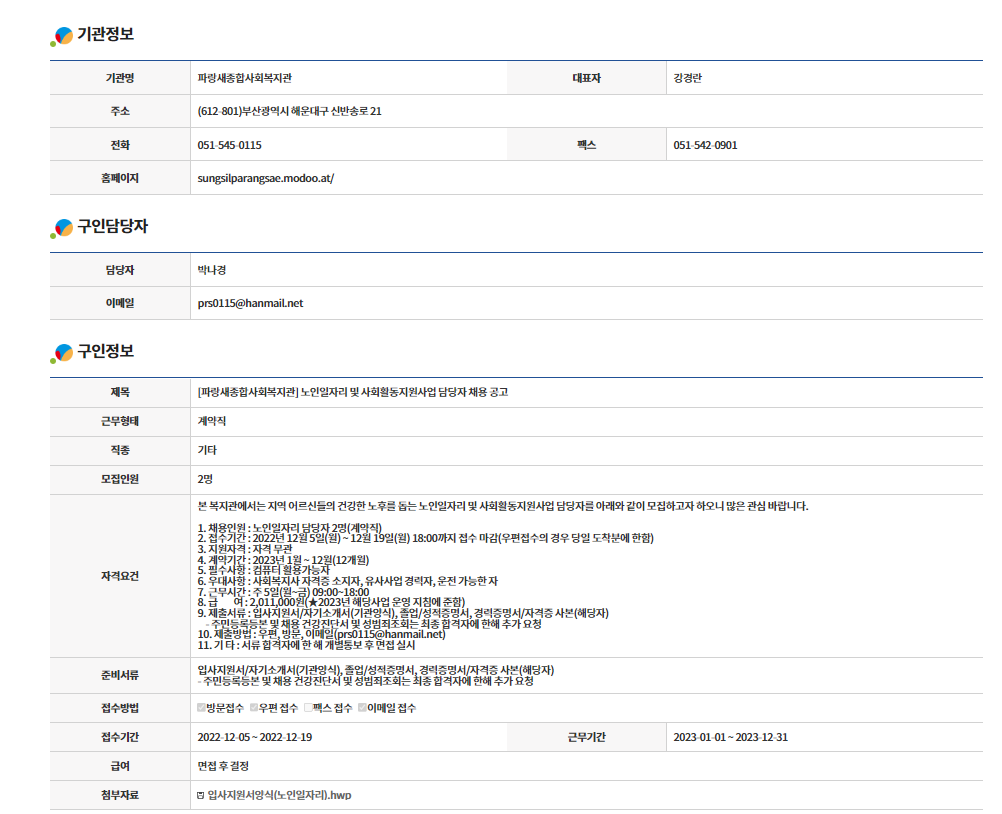Image resolution: width=1002 pixels, height=814 pixels.
Task: Toggle the 우편 접수 checkbox
Action: (254, 707)
